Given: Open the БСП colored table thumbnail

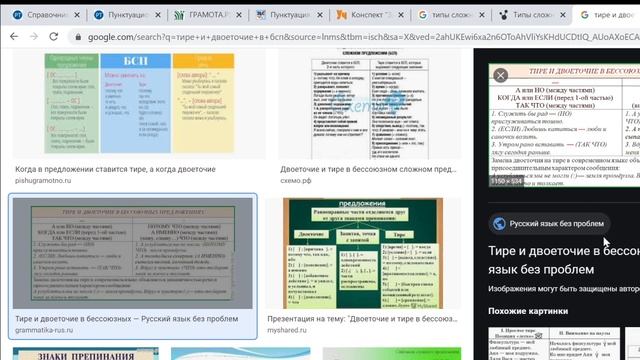Looking at the screenshot, I should [139, 103].
